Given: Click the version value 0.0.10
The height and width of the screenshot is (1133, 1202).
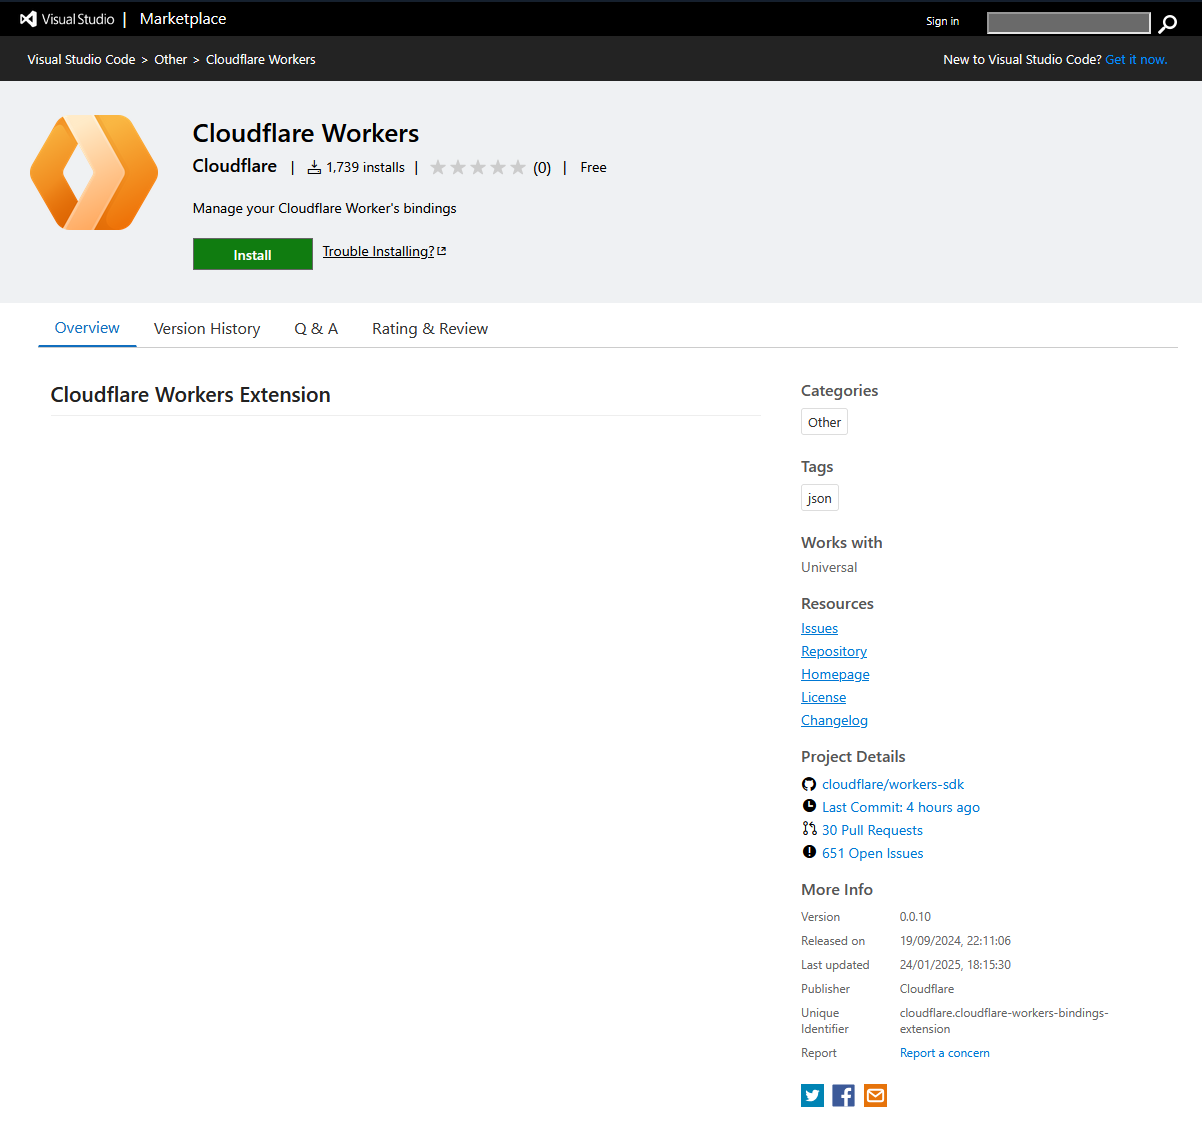Looking at the screenshot, I should (x=915, y=917).
